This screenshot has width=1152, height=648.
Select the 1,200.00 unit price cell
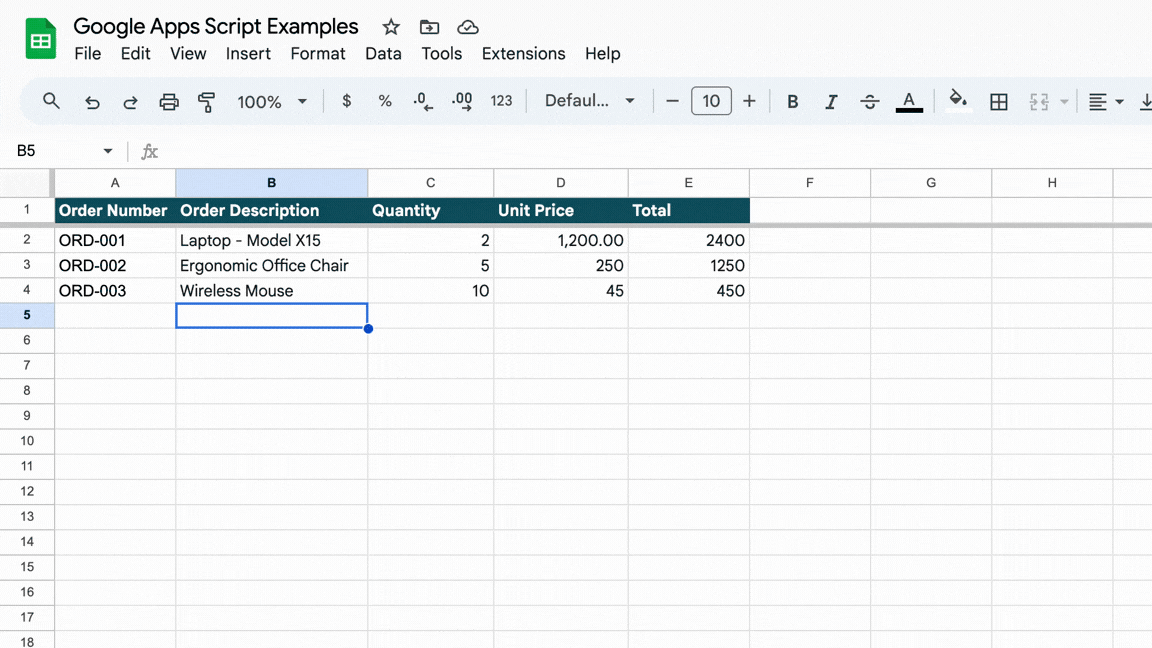[561, 240]
